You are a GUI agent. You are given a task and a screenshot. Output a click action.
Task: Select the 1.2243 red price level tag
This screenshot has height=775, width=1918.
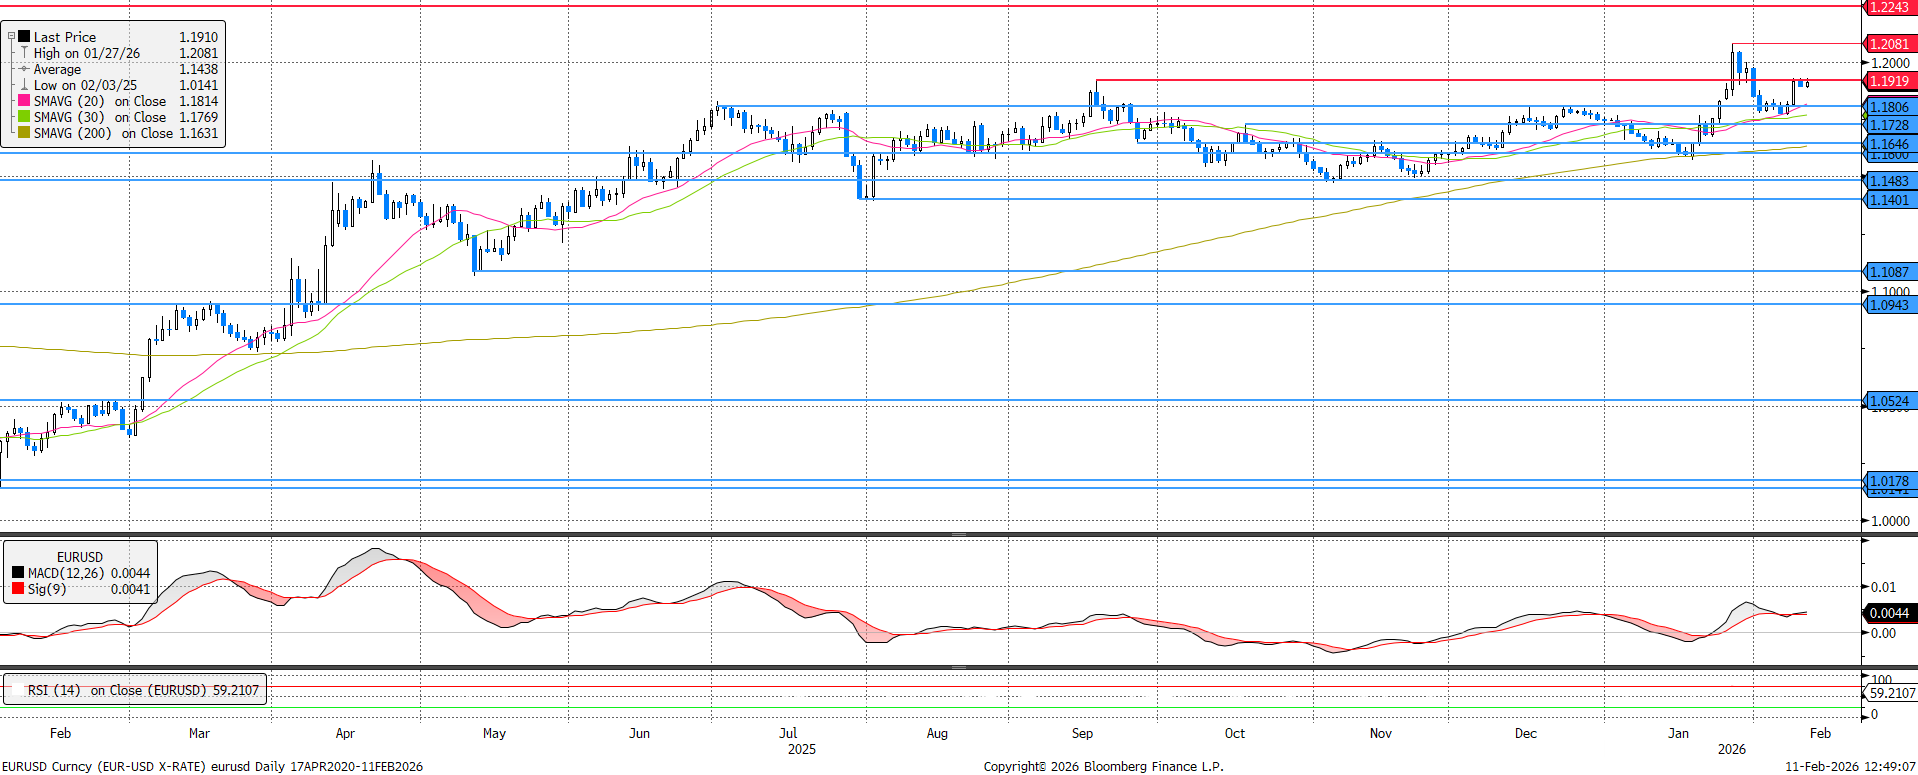point(1889,7)
